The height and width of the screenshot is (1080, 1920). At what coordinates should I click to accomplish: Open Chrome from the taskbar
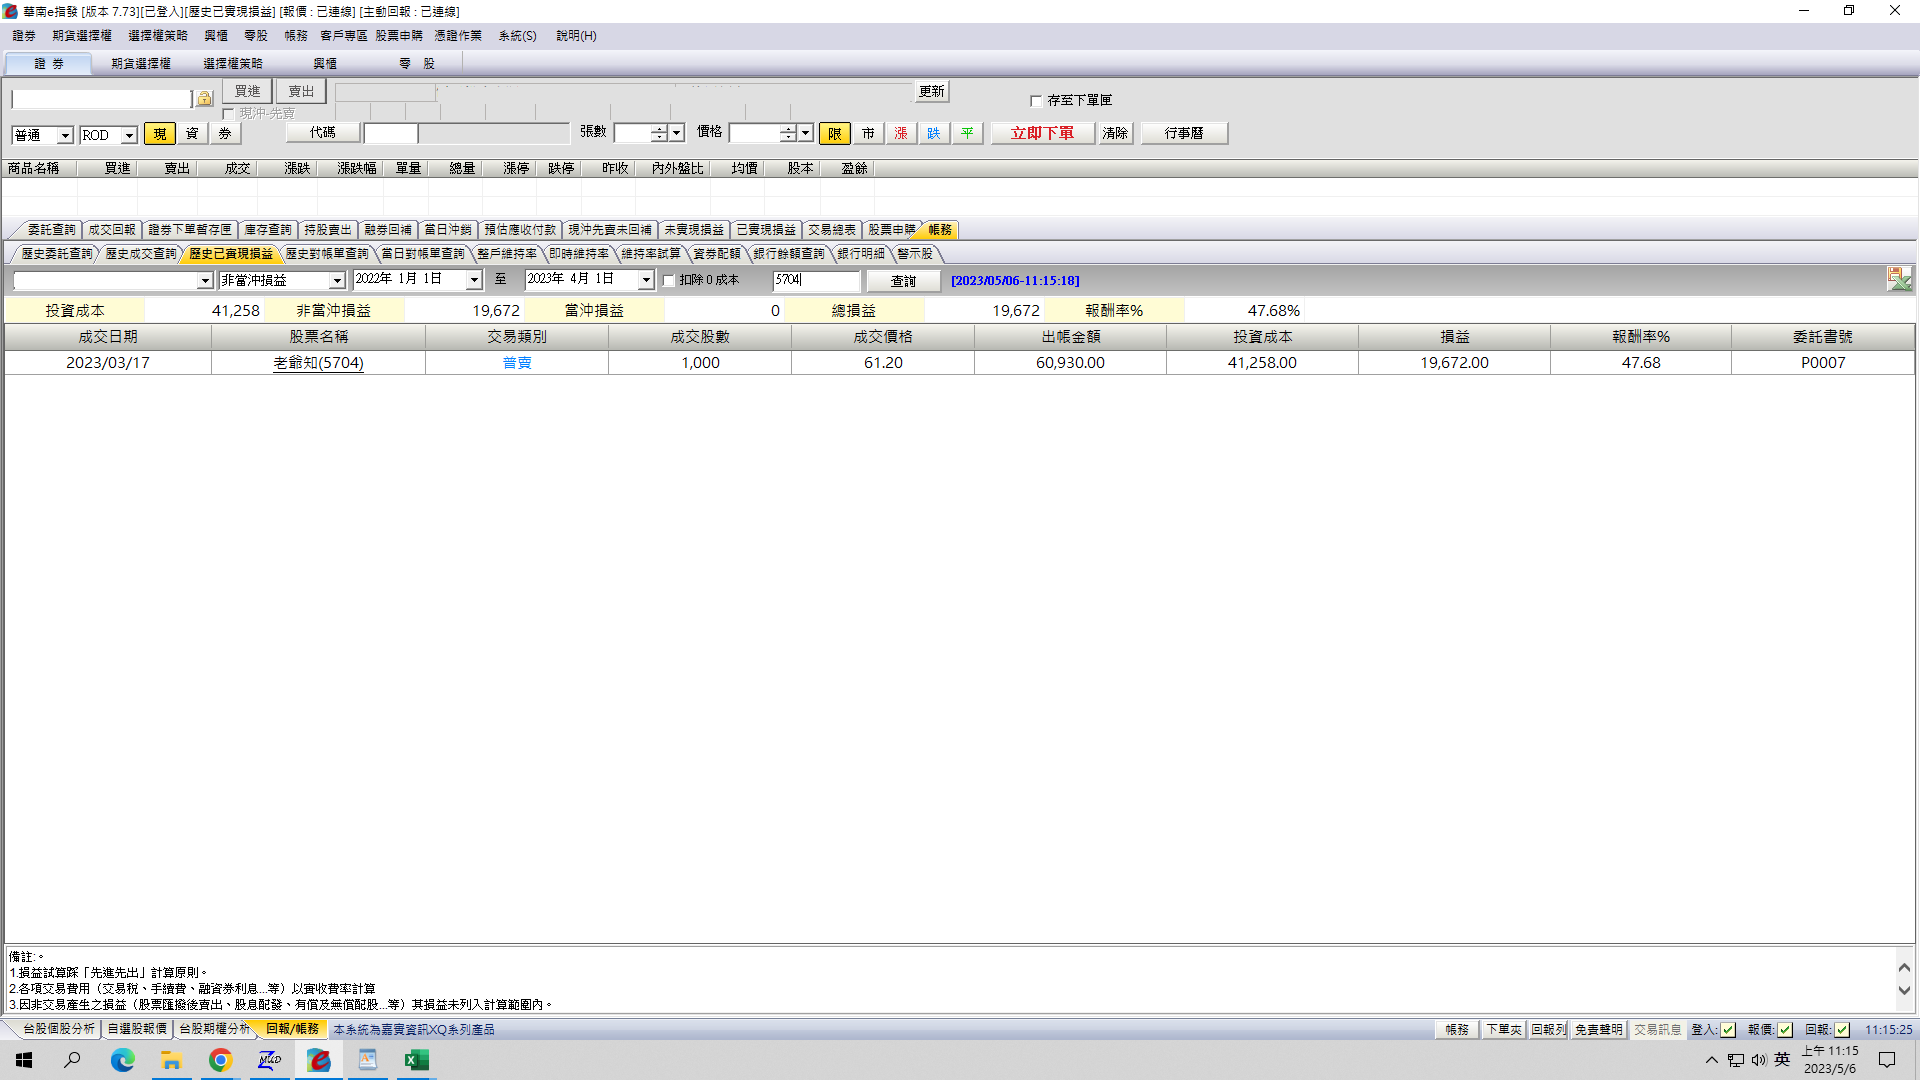pos(220,1060)
